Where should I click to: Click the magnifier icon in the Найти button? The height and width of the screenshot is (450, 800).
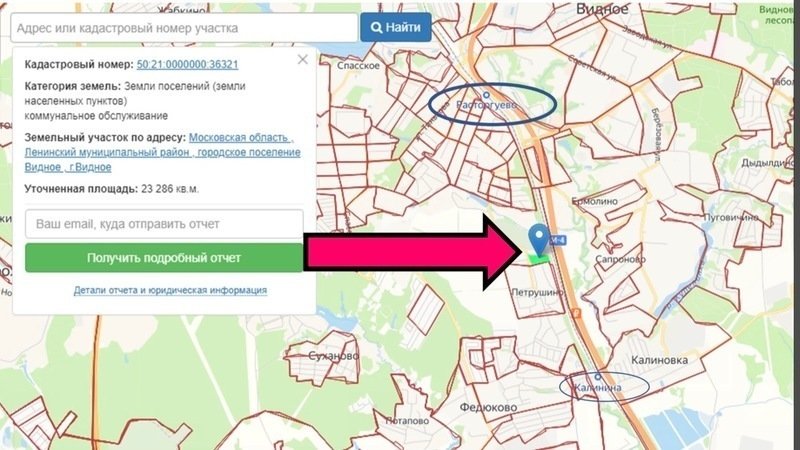pyautogui.click(x=377, y=28)
